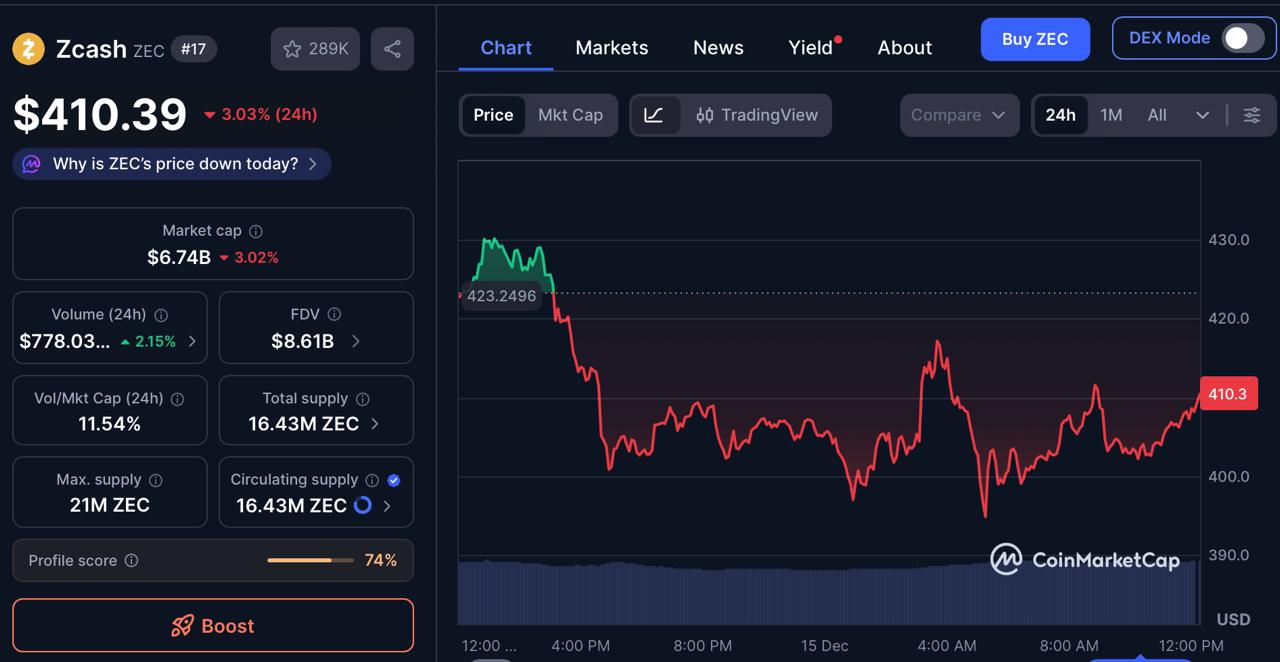The height and width of the screenshot is (662, 1280).
Task: Click the CoinMarketCap logo watermark on chart
Action: (1086, 559)
